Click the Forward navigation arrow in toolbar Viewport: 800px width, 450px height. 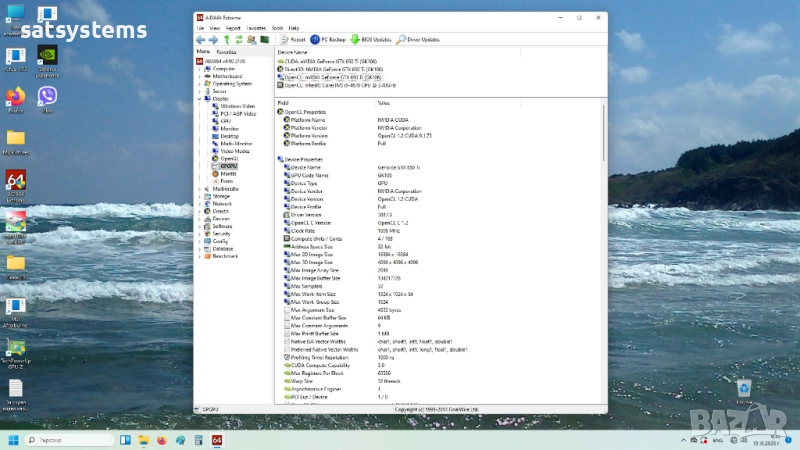click(212, 39)
